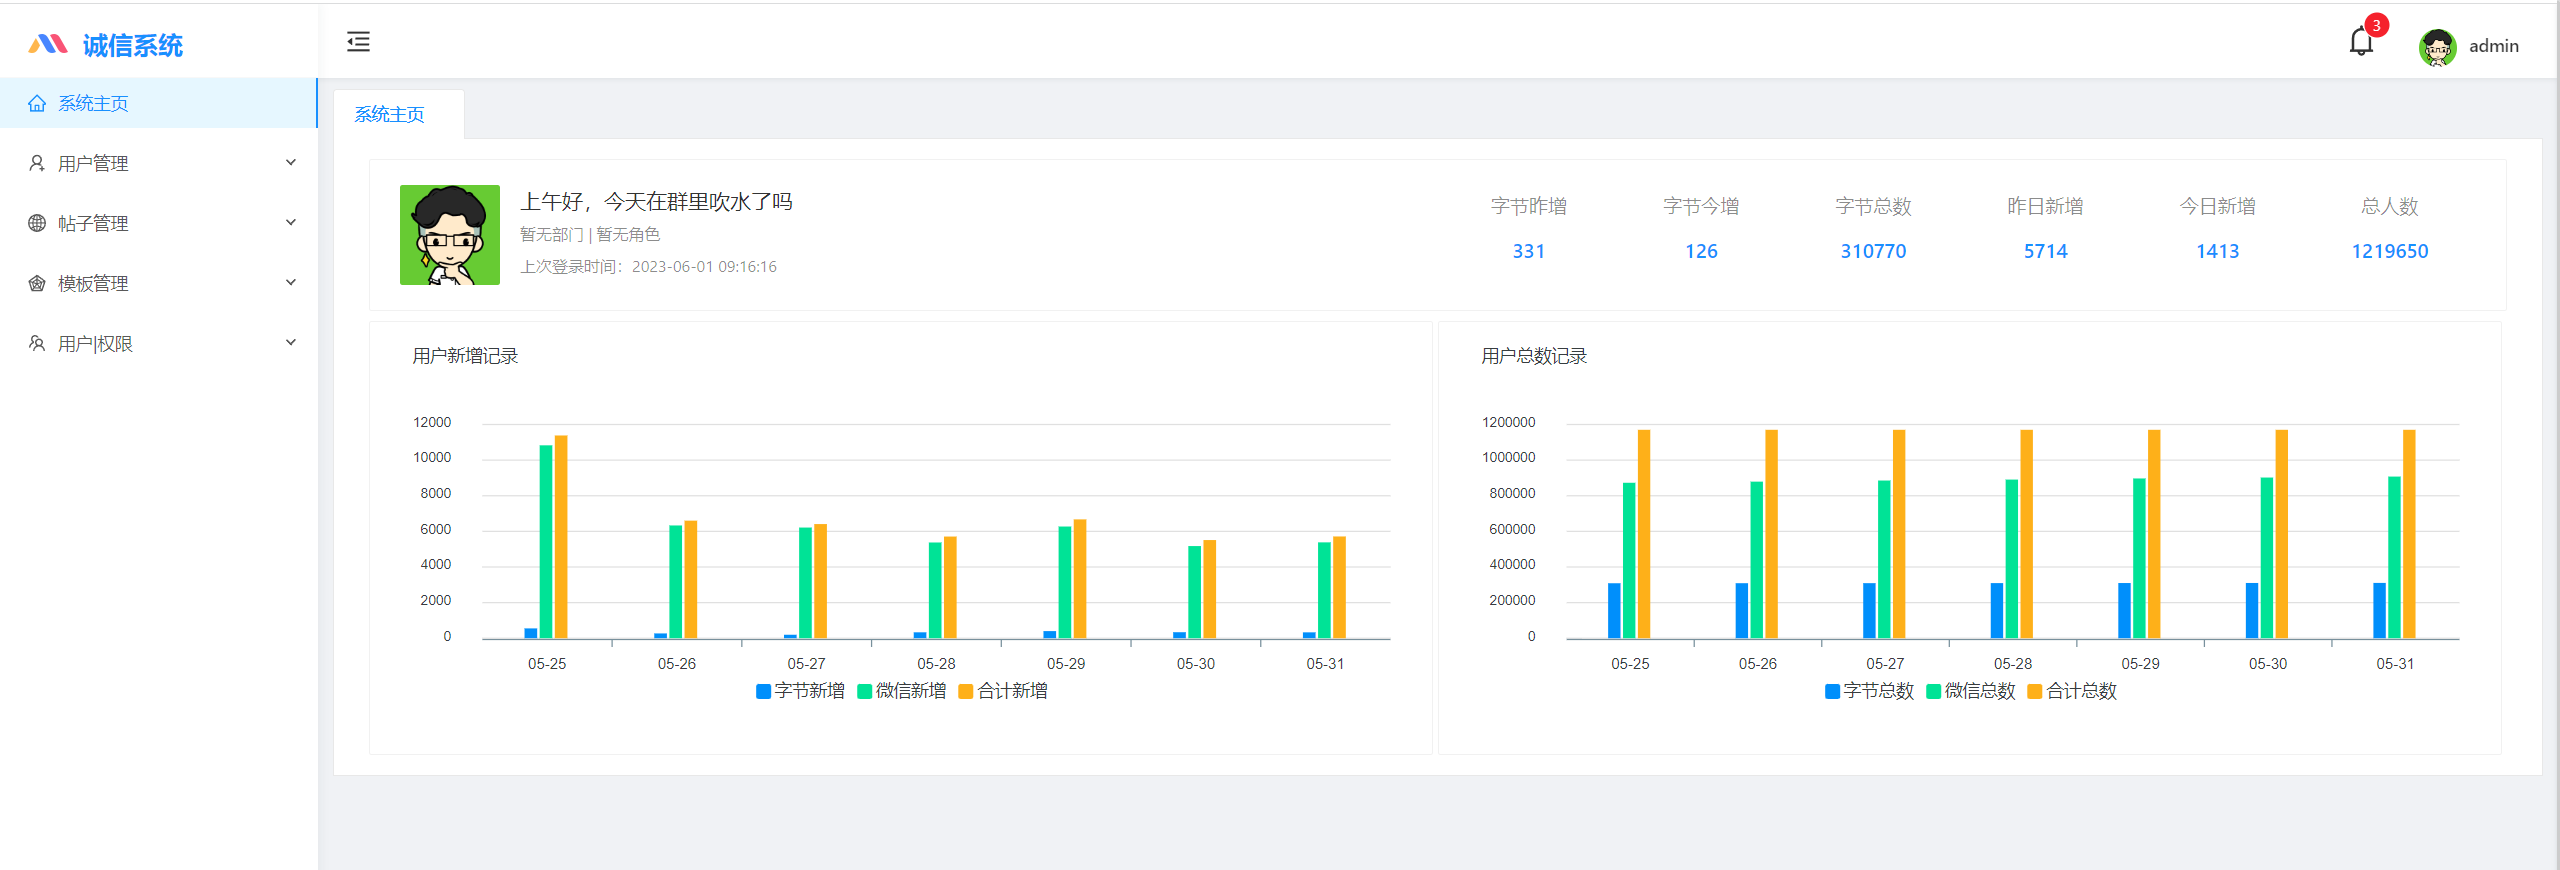Open 模板管理 menu item in sidebar
The height and width of the screenshot is (870, 2560).
point(93,284)
